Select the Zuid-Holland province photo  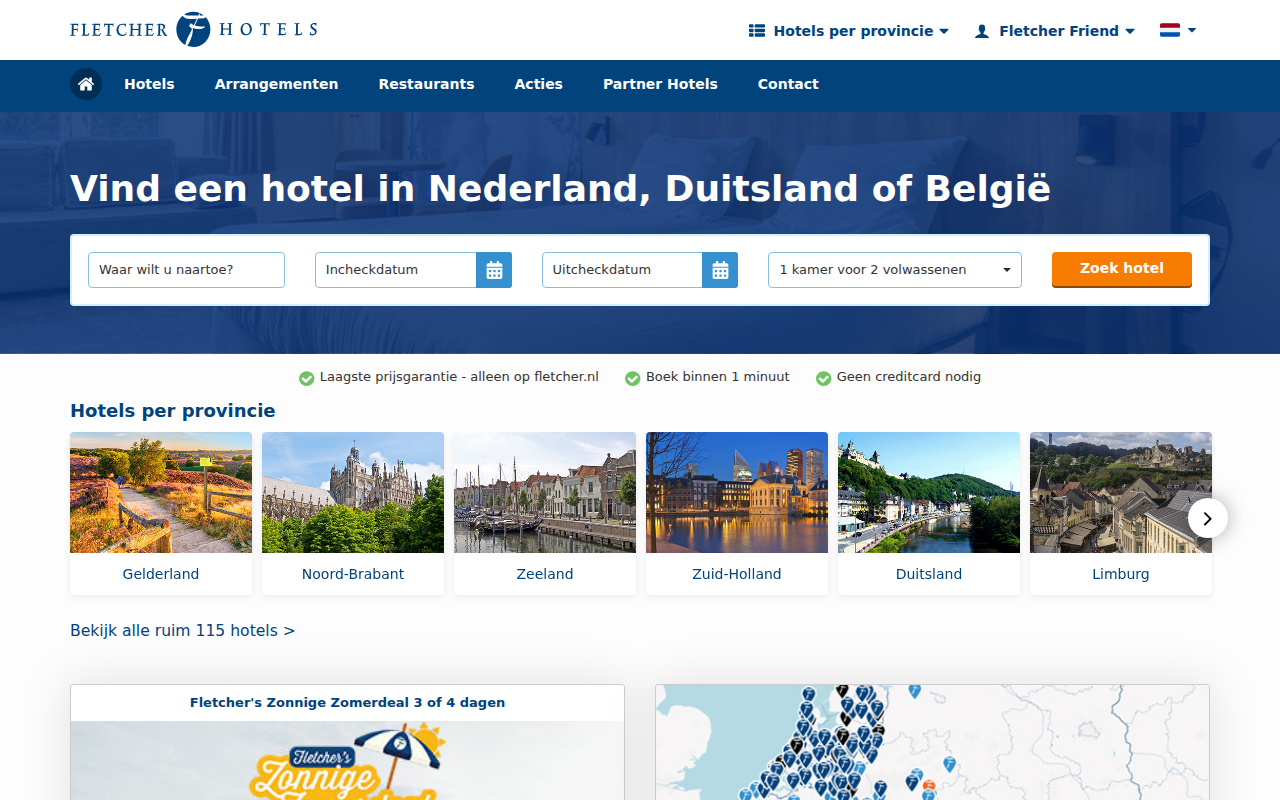(x=737, y=492)
